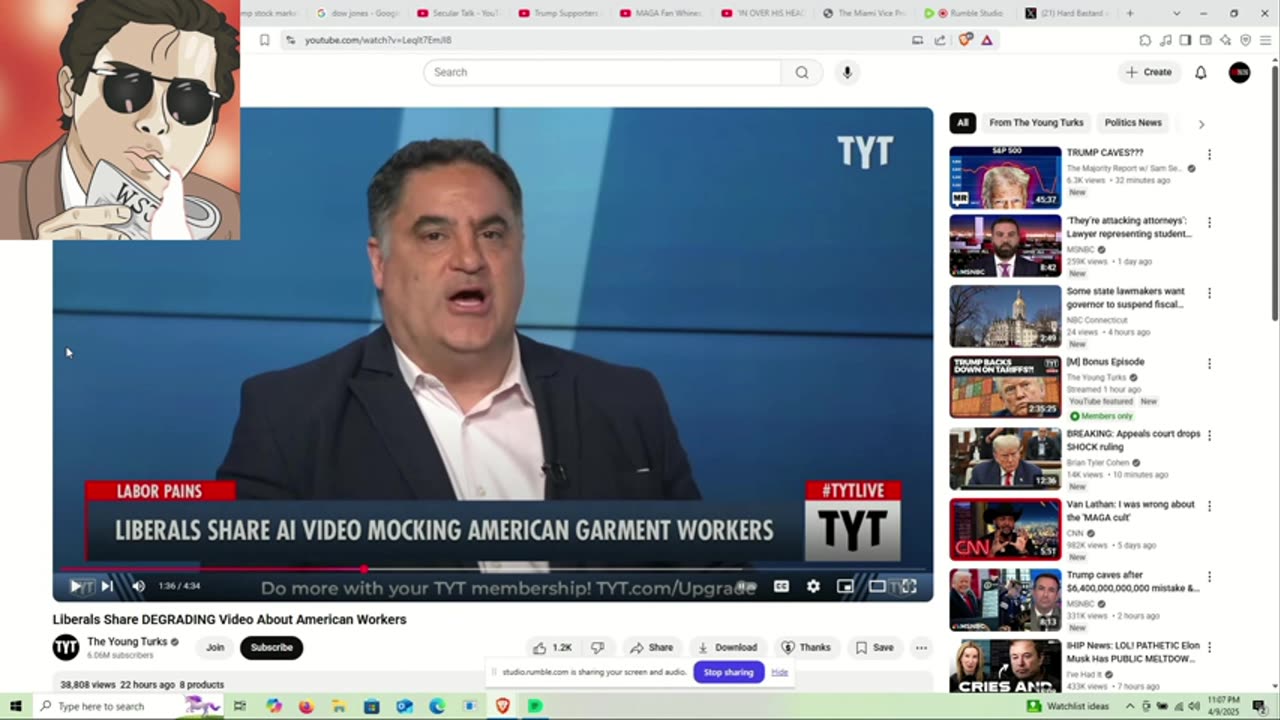Focus the YouTube search box
Image resolution: width=1280 pixels, height=720 pixels.
602,72
